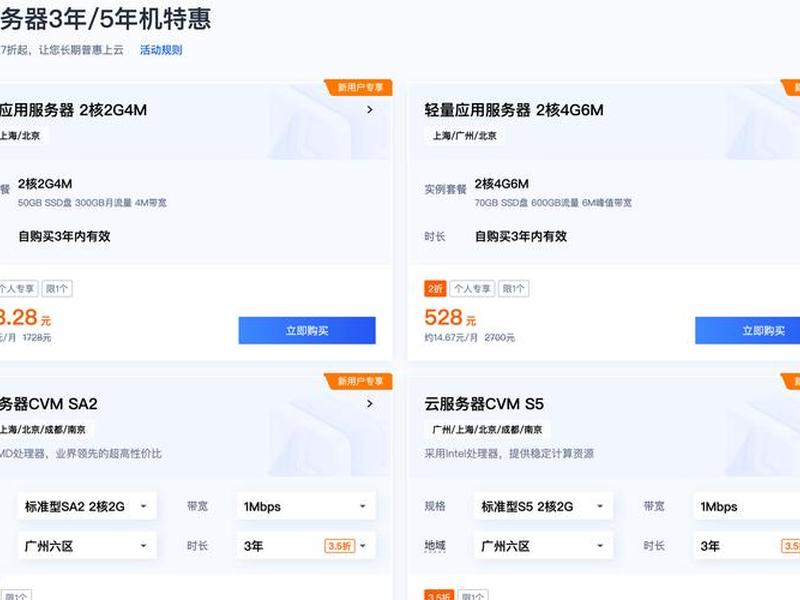Image resolution: width=800 pixels, height=600 pixels.
Task: Expand the 标准型S5 2核2G spec dropdown
Action: [x=543, y=506]
